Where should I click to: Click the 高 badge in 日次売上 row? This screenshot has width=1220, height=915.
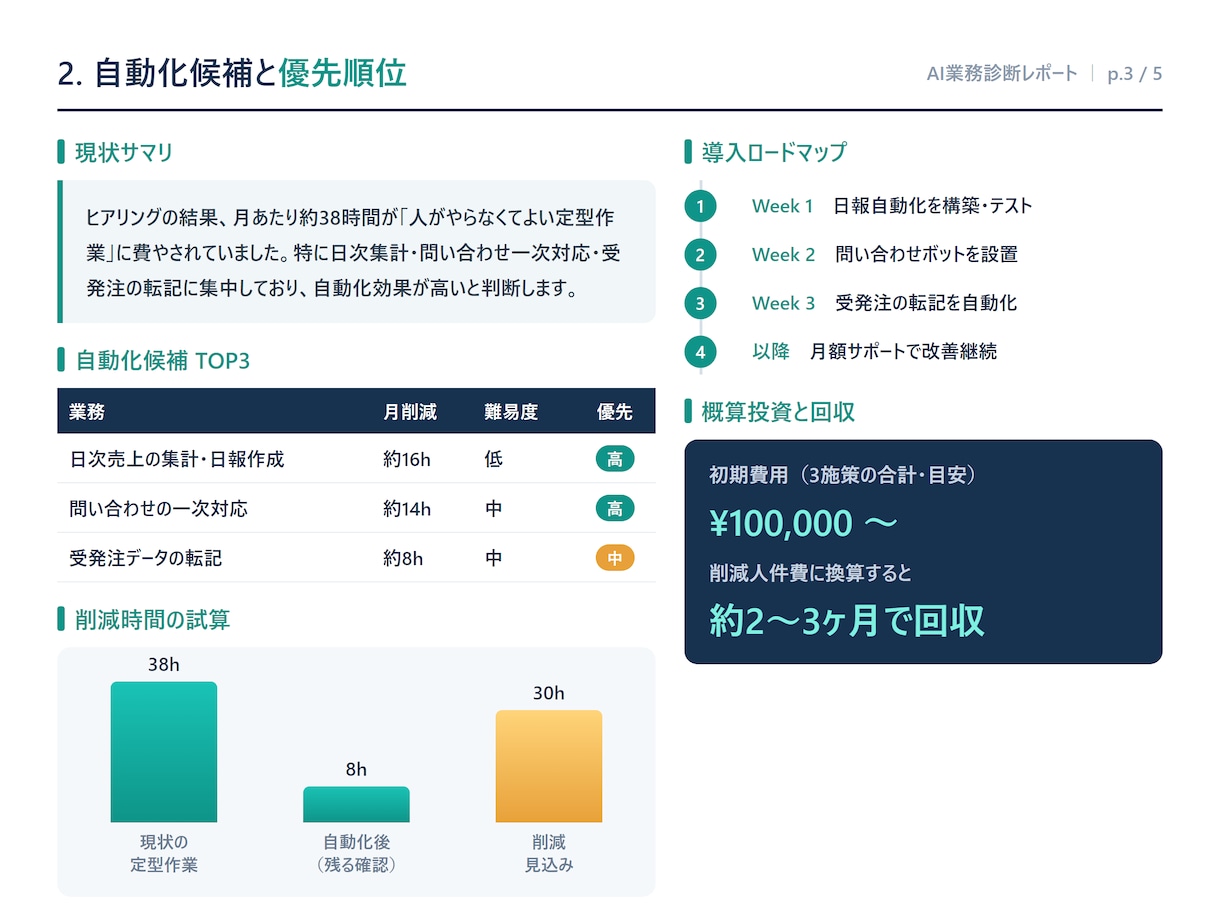tap(615, 460)
